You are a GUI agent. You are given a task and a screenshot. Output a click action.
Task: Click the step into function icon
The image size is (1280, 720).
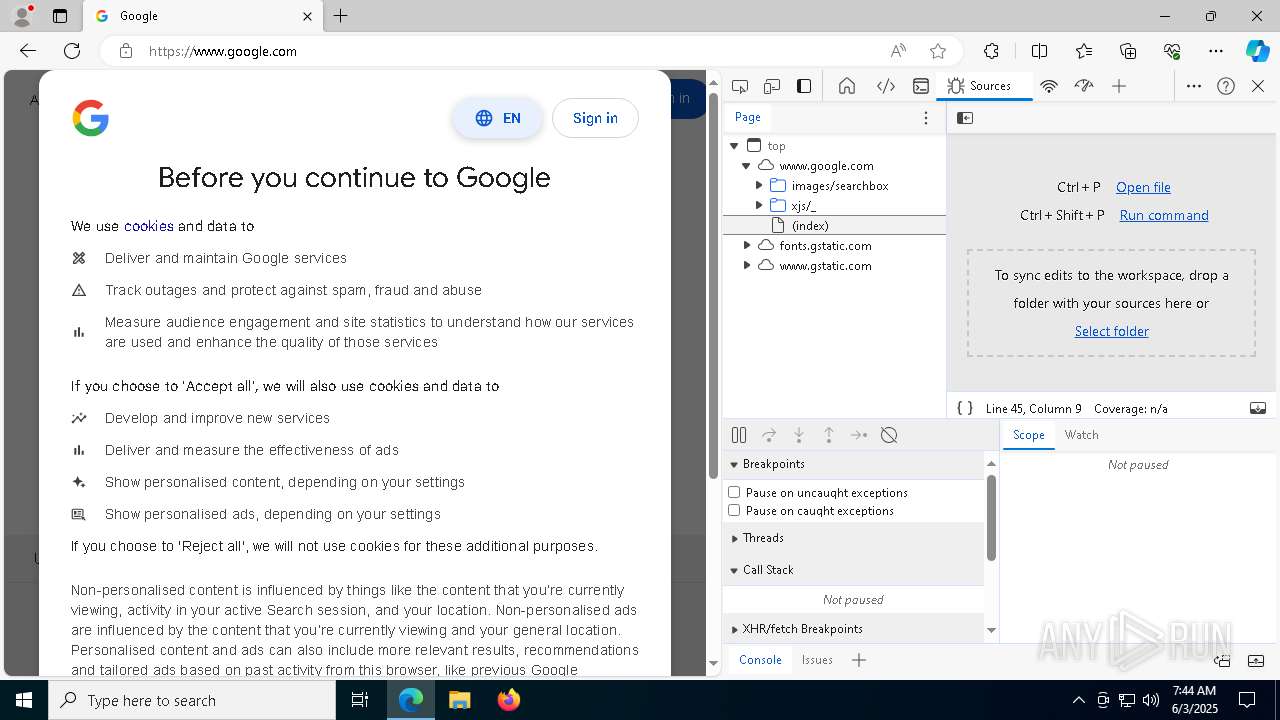pyautogui.click(x=799, y=435)
